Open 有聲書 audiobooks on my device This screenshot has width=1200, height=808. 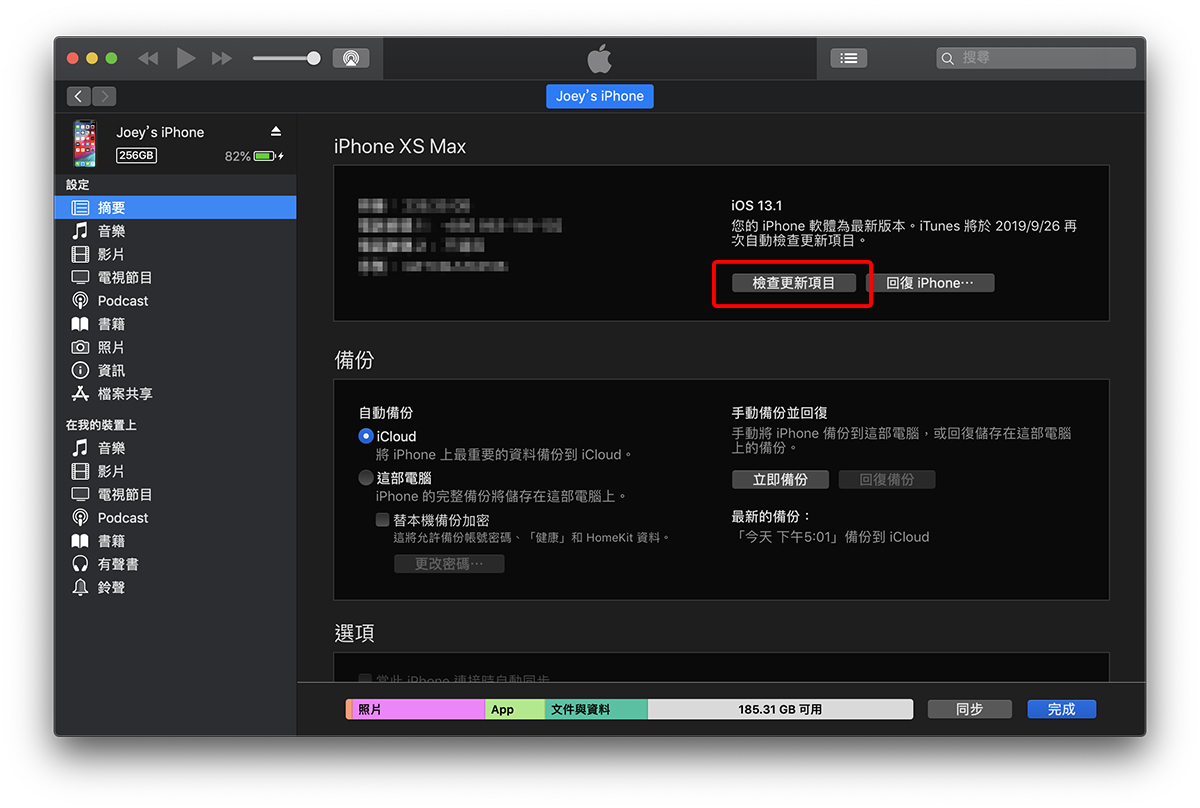(118, 565)
